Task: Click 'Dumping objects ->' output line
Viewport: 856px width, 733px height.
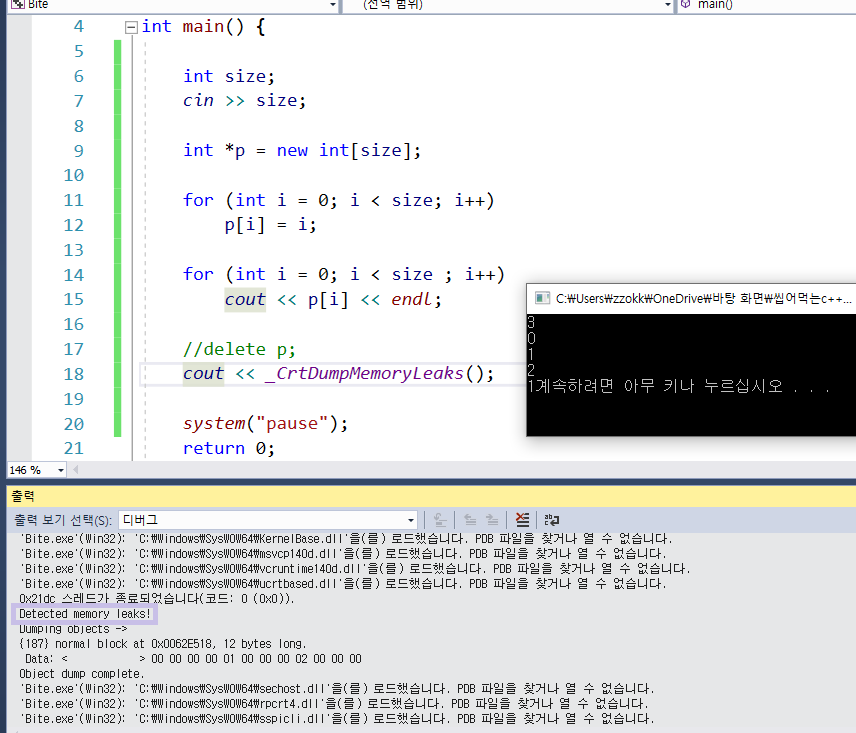Action: click(x=73, y=629)
